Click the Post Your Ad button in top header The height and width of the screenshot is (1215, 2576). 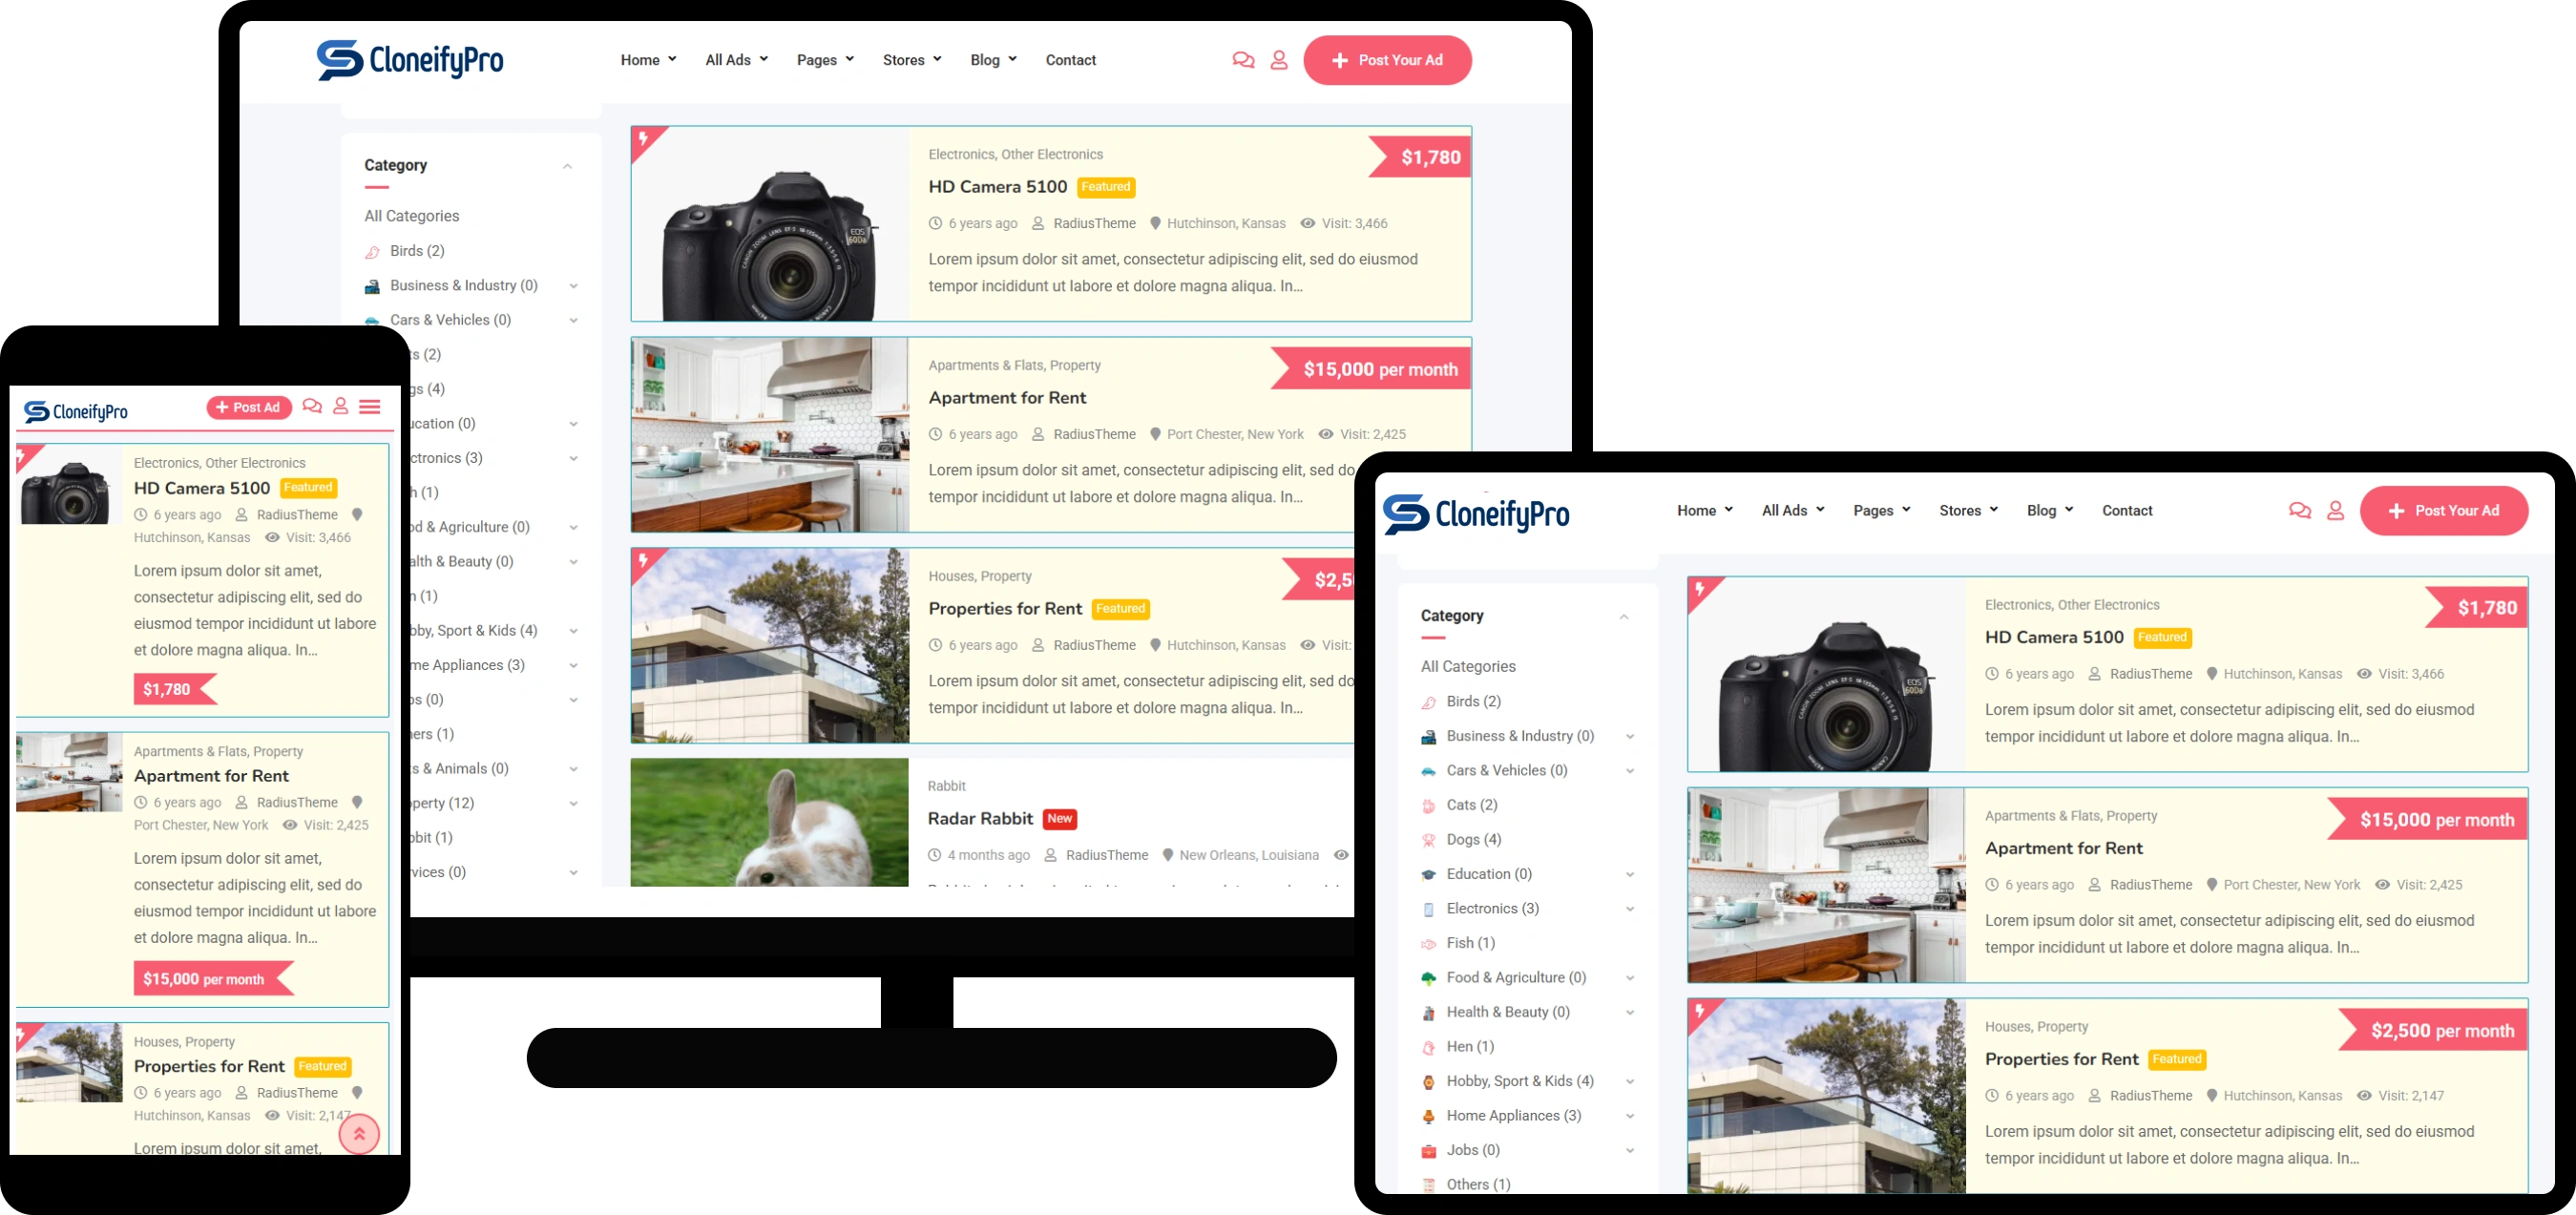point(1387,60)
